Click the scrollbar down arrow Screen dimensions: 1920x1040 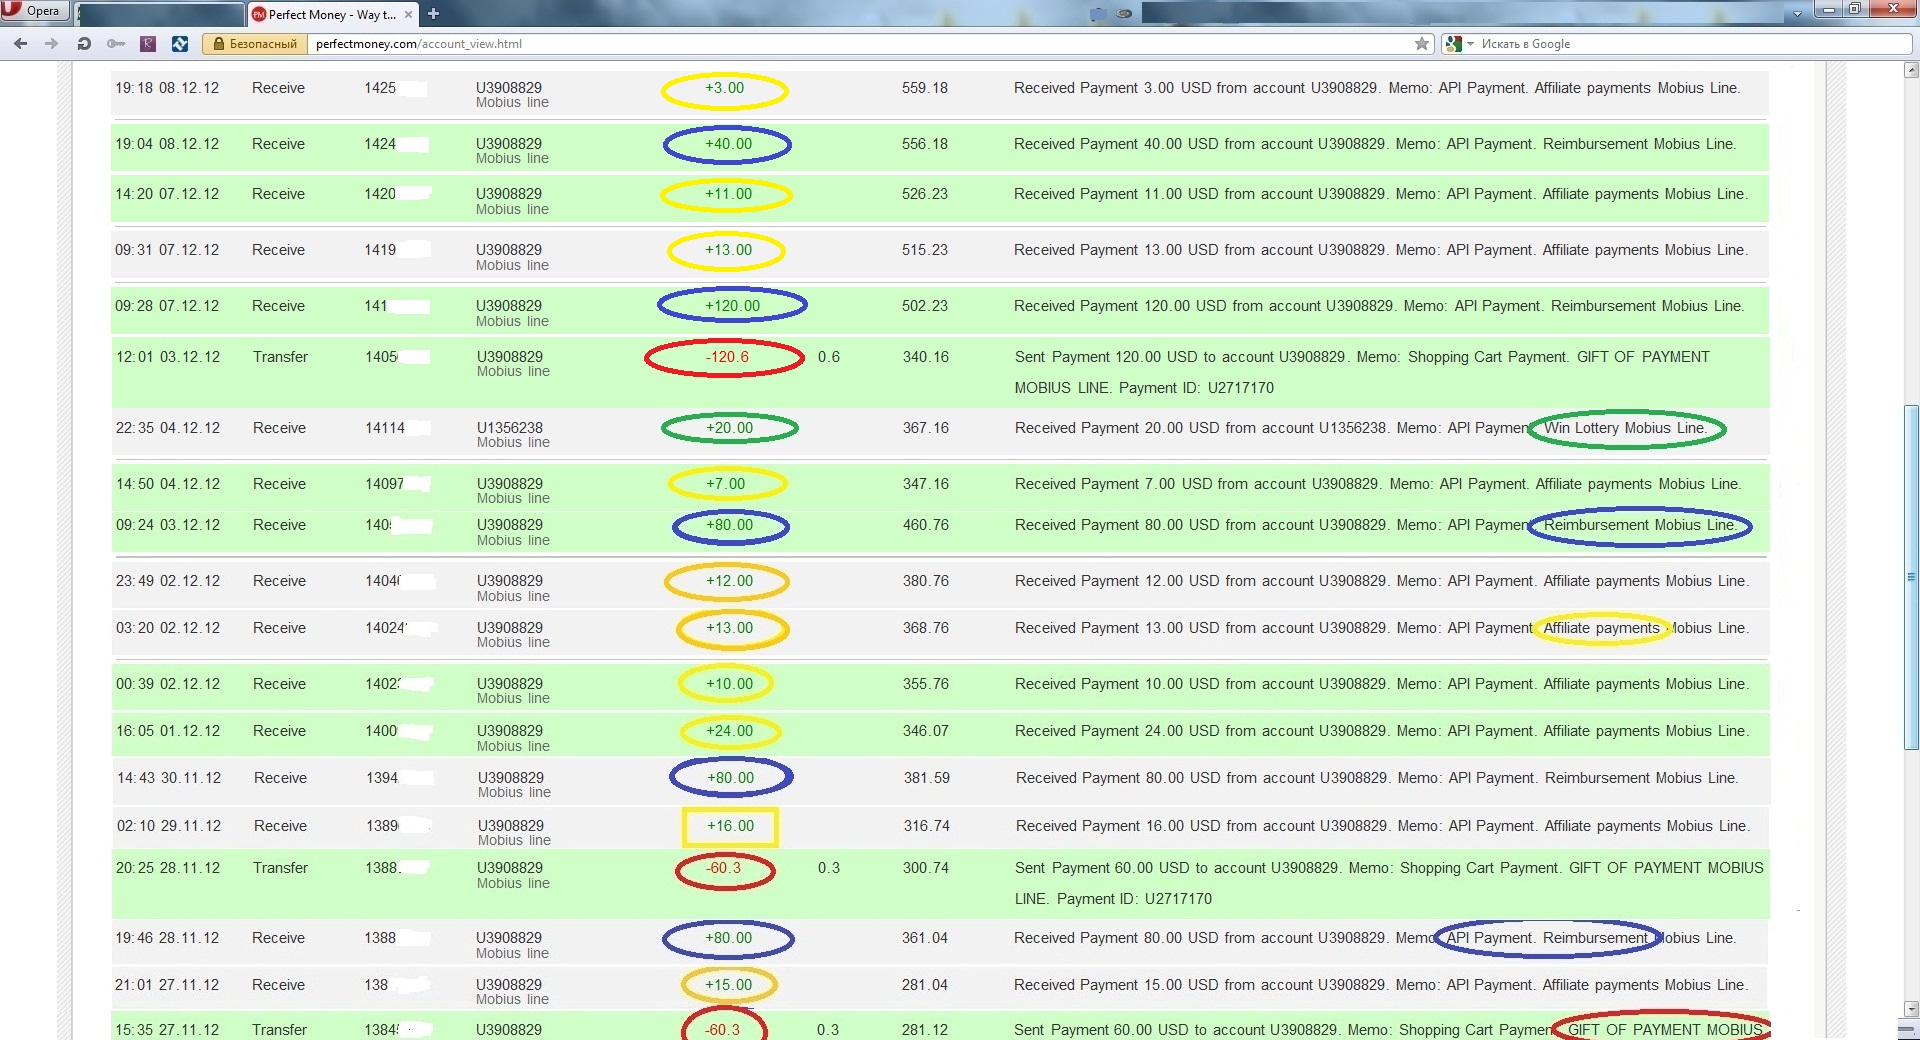(1911, 1008)
